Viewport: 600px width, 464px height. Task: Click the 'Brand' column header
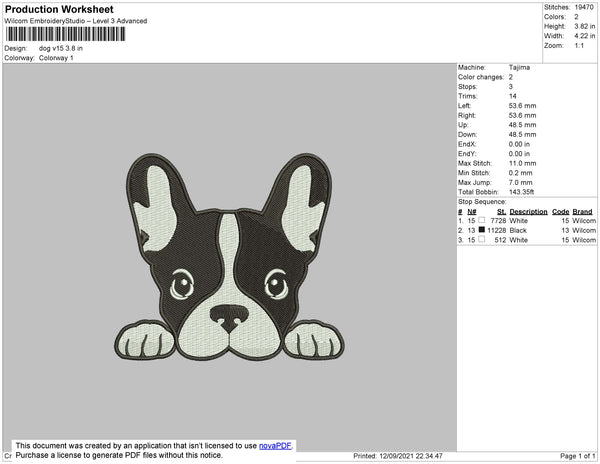pos(582,212)
